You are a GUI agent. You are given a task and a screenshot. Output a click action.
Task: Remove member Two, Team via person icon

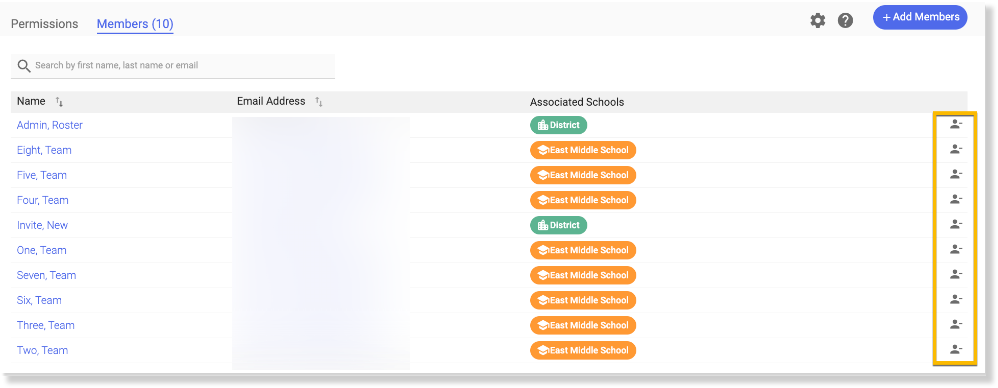click(955, 349)
